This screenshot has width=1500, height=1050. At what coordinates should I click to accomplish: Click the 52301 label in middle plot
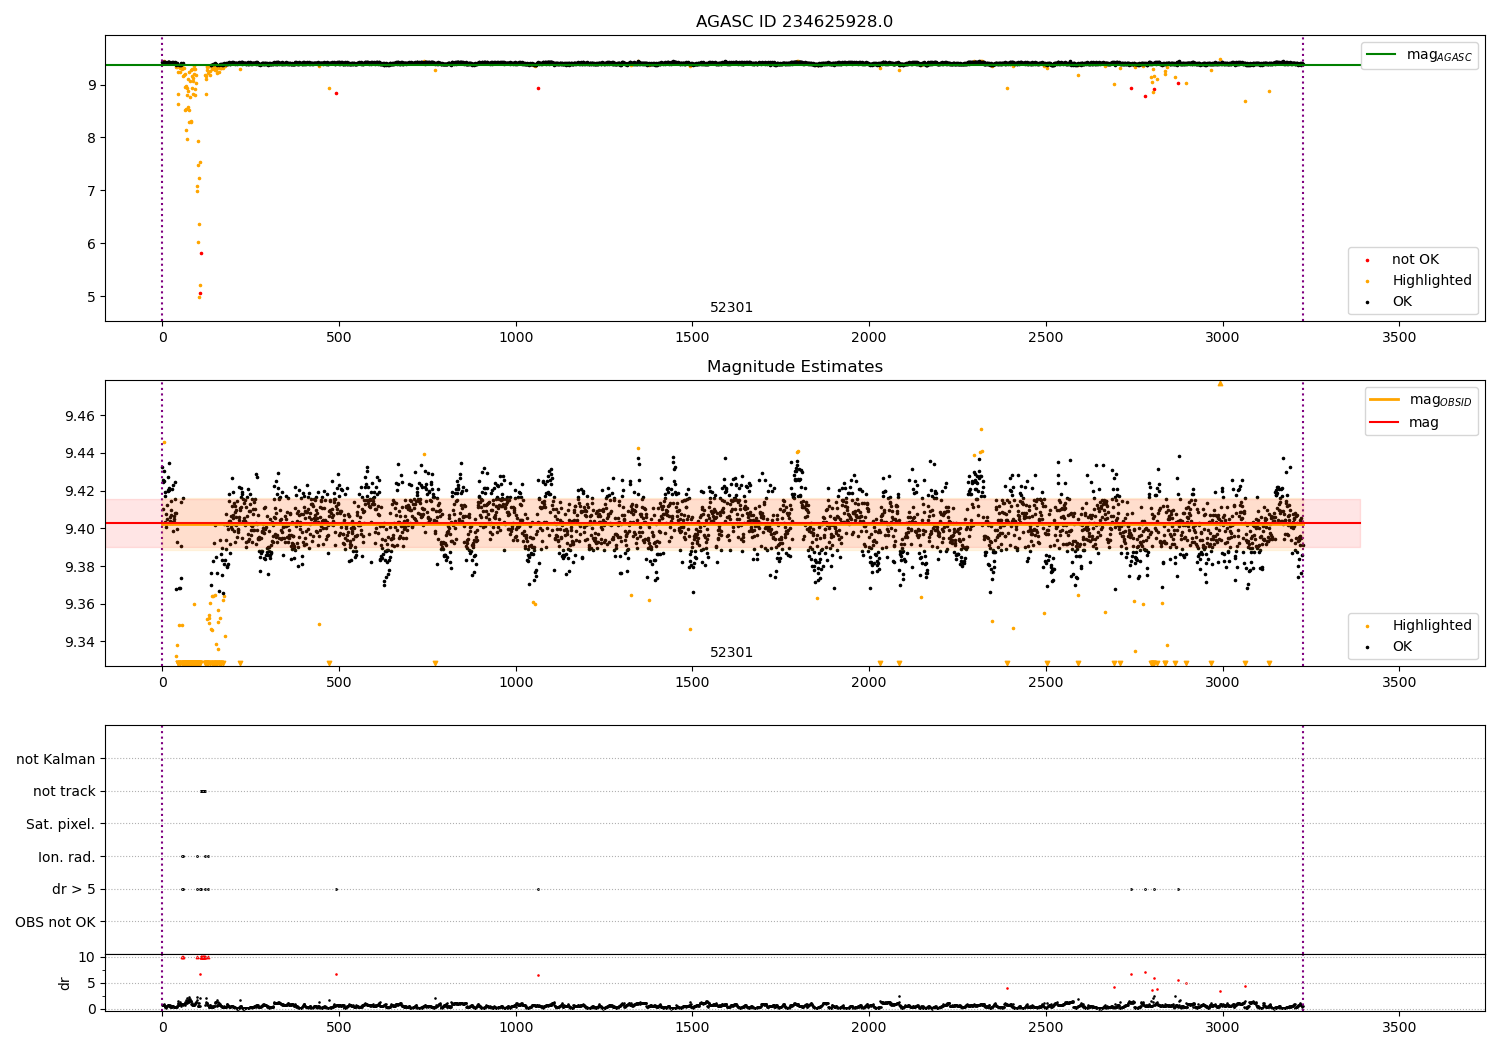tap(731, 653)
